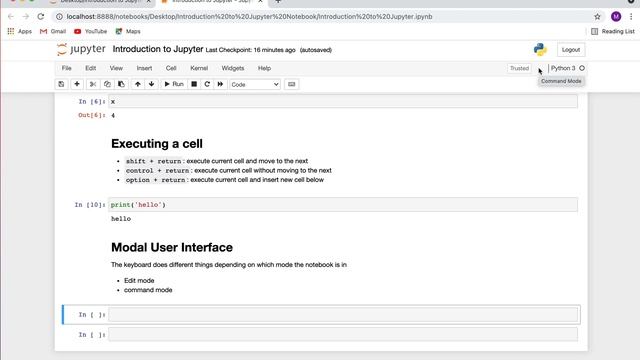640x360 pixels.
Task: Click the Python logo icon
Action: [x=540, y=49]
